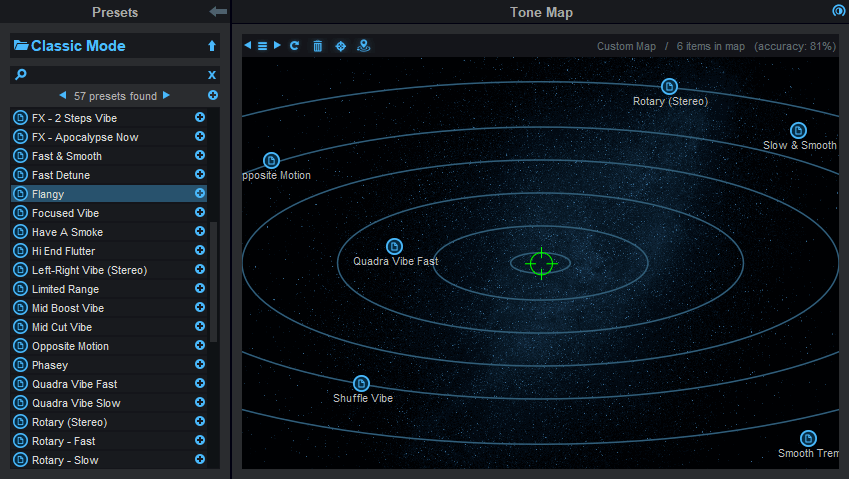
Task: Click Quadra Vibe Fast node on map
Action: click(x=394, y=246)
